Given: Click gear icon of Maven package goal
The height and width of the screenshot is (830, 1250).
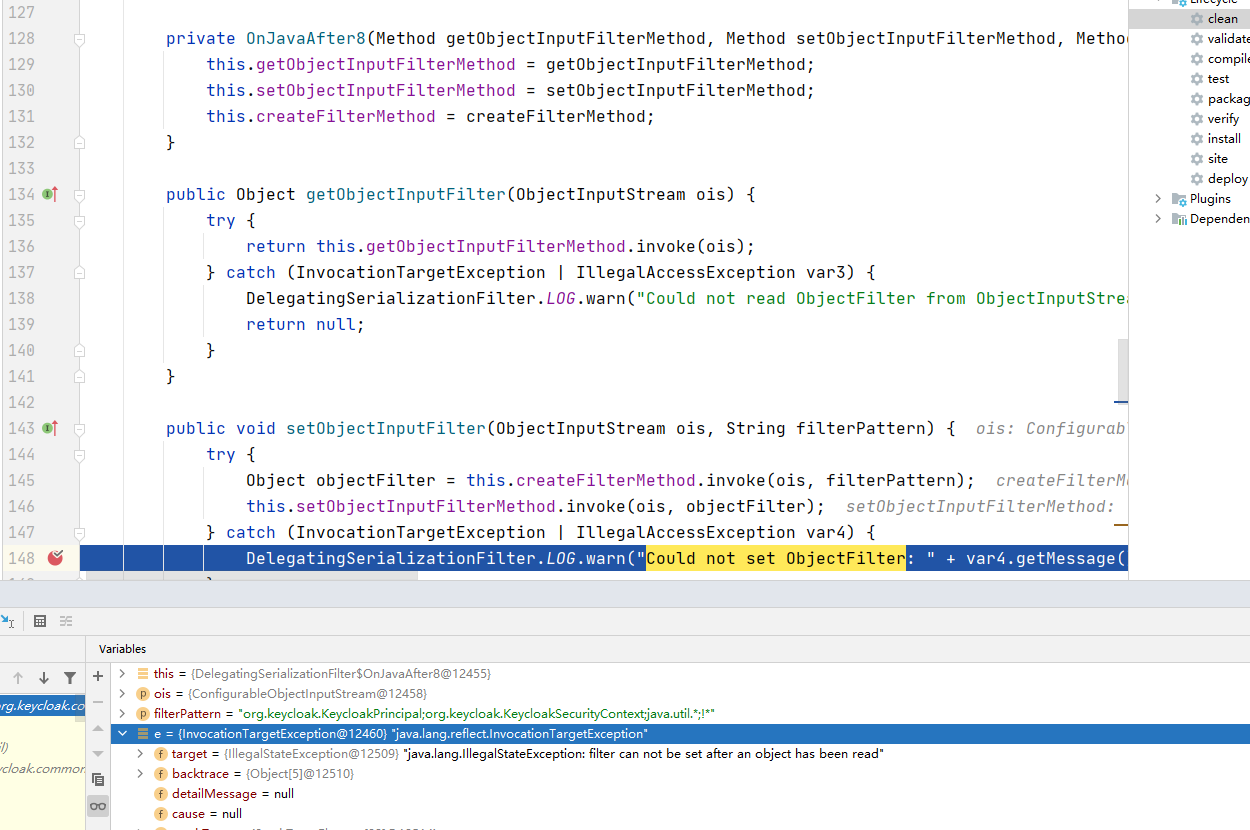Looking at the screenshot, I should (1198, 98).
